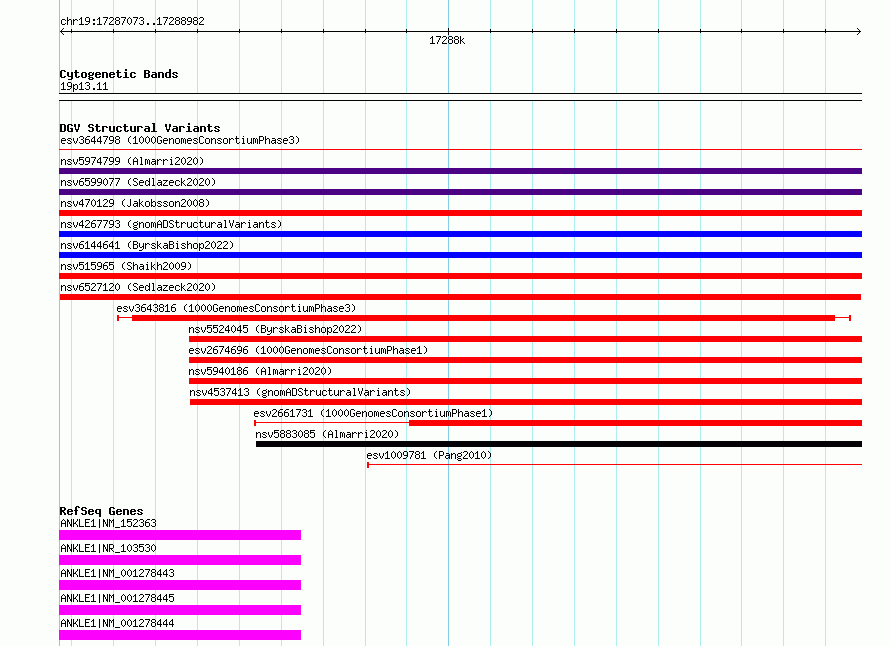Click the ruler's right end arrow
The image size is (890, 646).
(x=858, y=31)
